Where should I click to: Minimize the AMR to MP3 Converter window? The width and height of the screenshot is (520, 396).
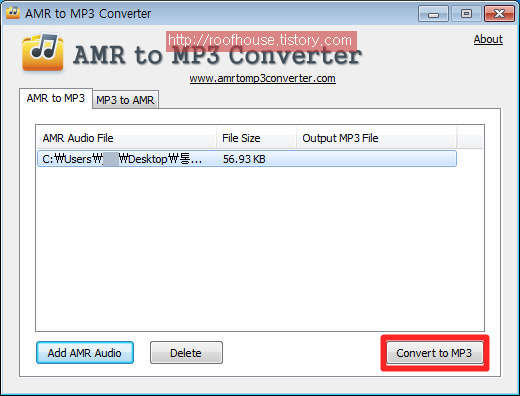pyautogui.click(x=433, y=14)
